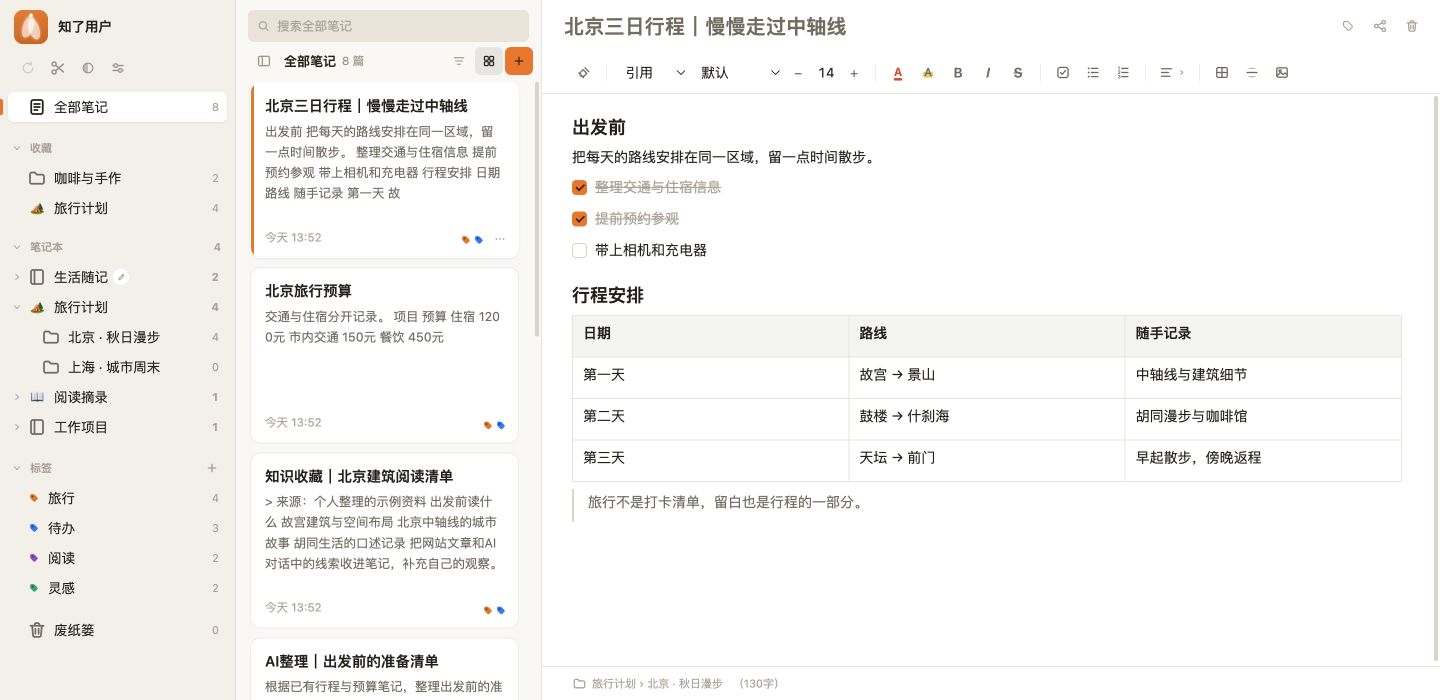Open the note sort/filter icon
Viewport: 1440px width, 700px height.
459,61
